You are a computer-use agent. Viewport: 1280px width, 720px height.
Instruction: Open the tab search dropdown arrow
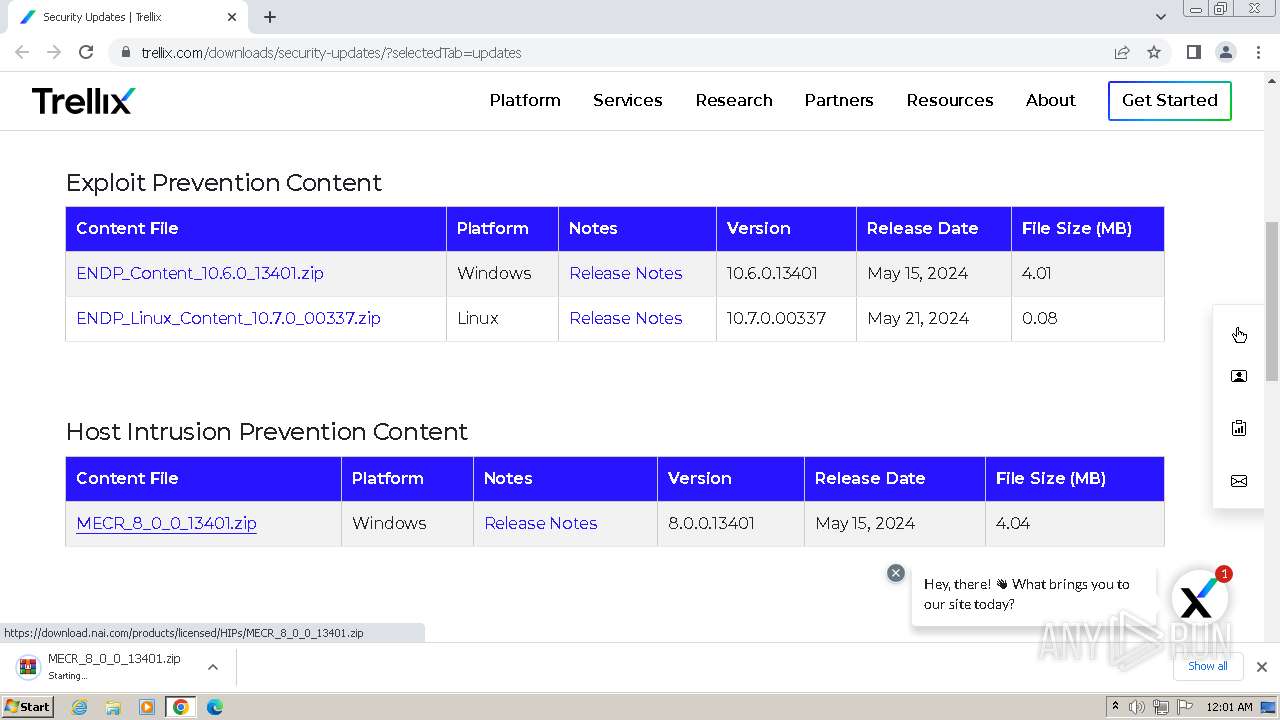[x=1160, y=17]
